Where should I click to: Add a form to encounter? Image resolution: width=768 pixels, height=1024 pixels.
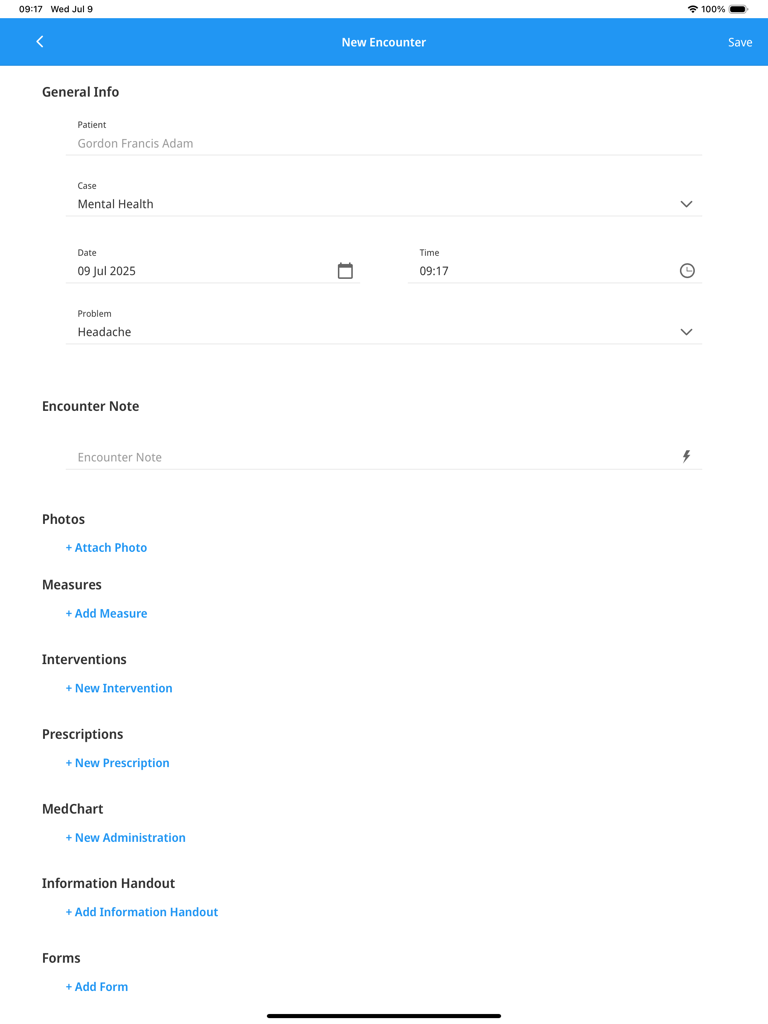coord(97,987)
